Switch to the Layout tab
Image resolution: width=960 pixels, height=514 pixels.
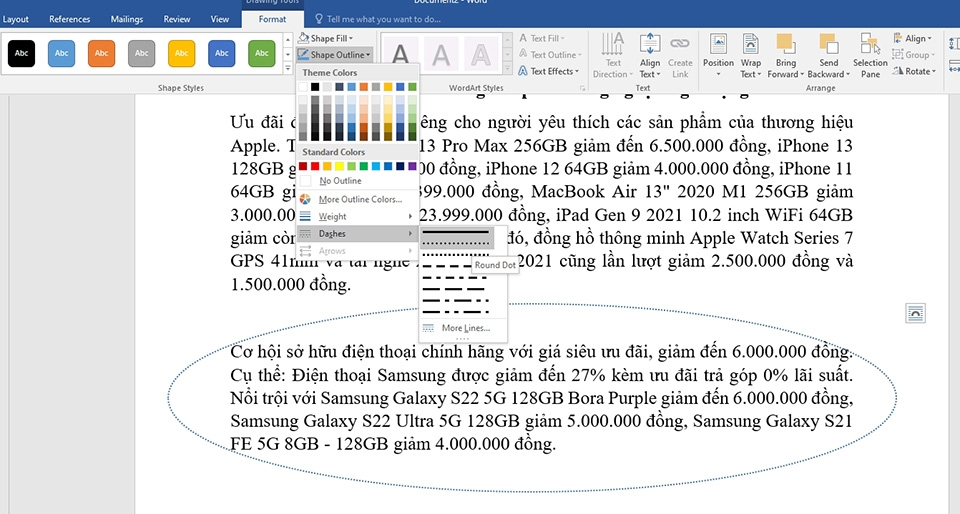tap(15, 19)
